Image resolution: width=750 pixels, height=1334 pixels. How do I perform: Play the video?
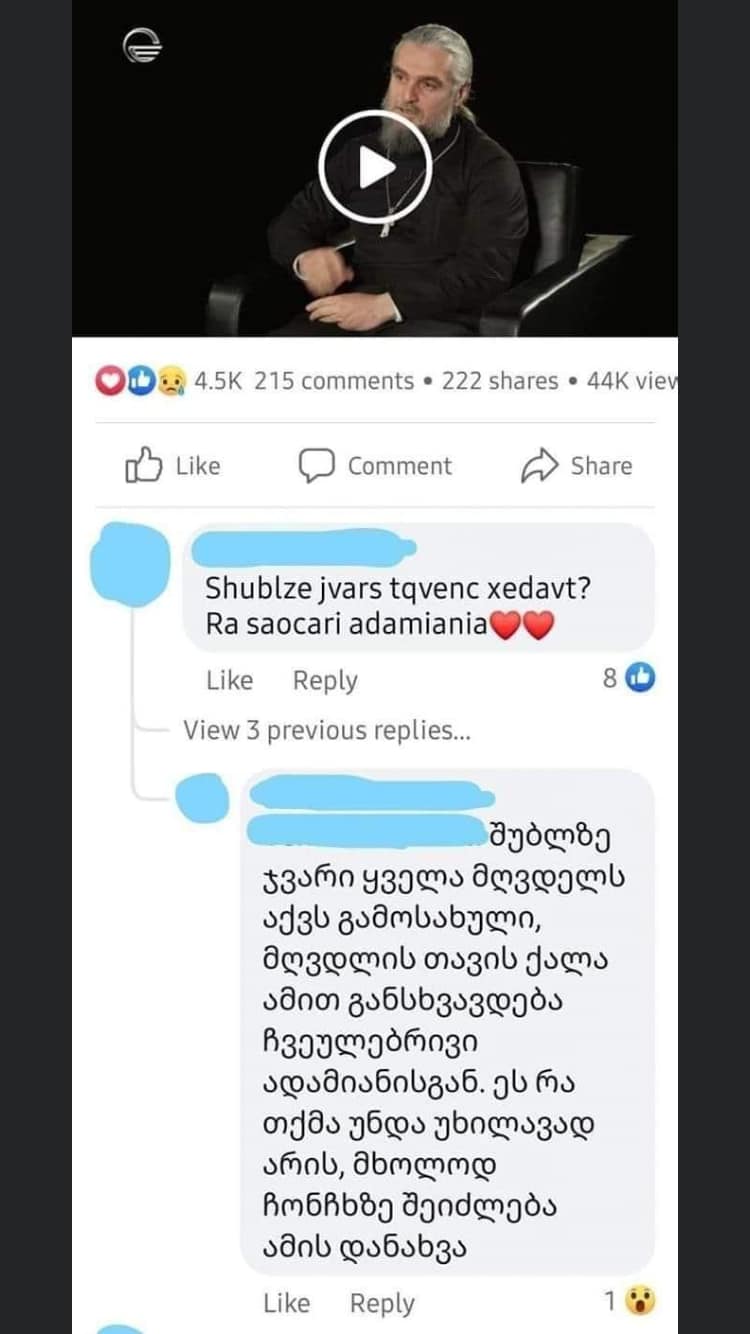pos(375,167)
